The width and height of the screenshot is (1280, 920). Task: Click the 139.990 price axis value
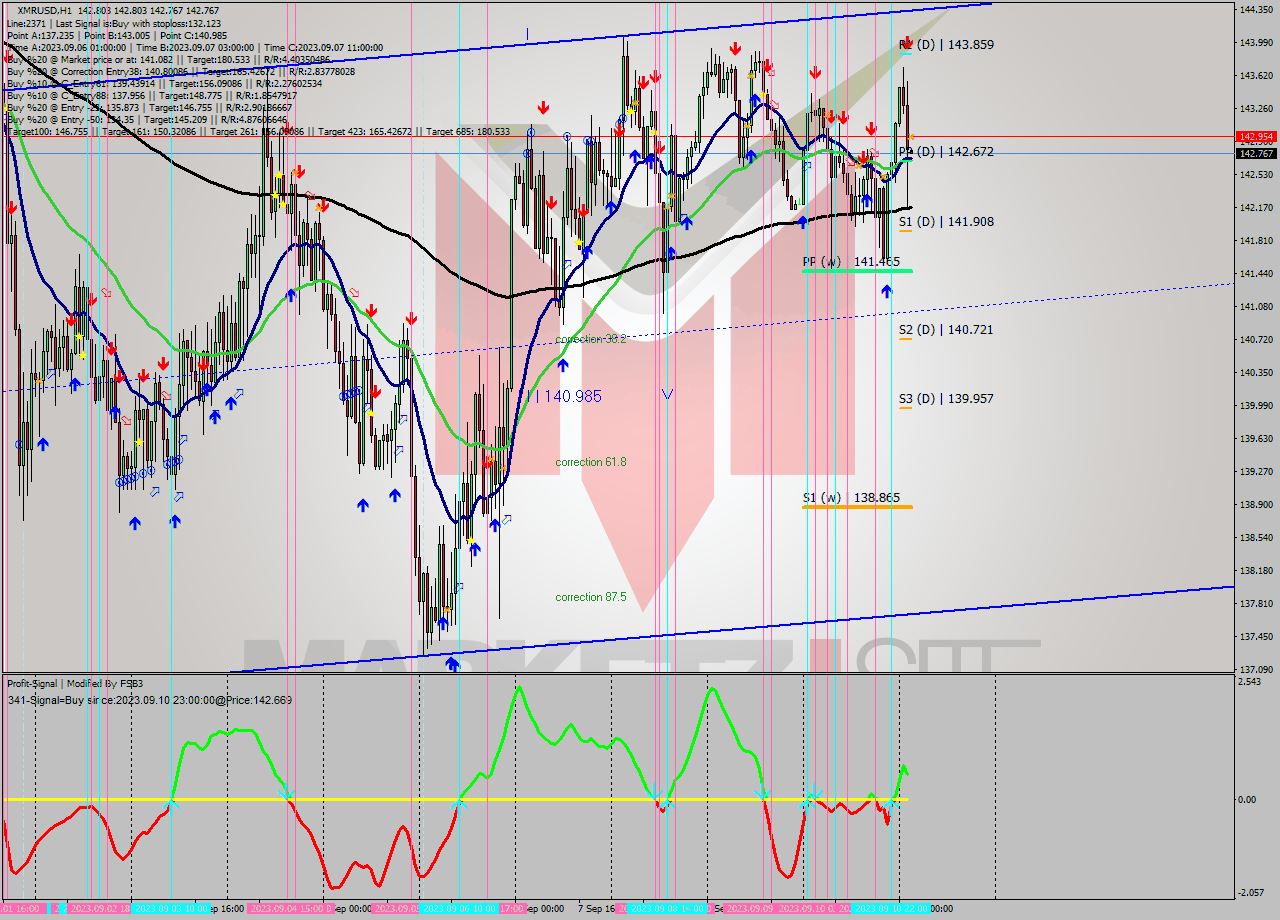1256,405
